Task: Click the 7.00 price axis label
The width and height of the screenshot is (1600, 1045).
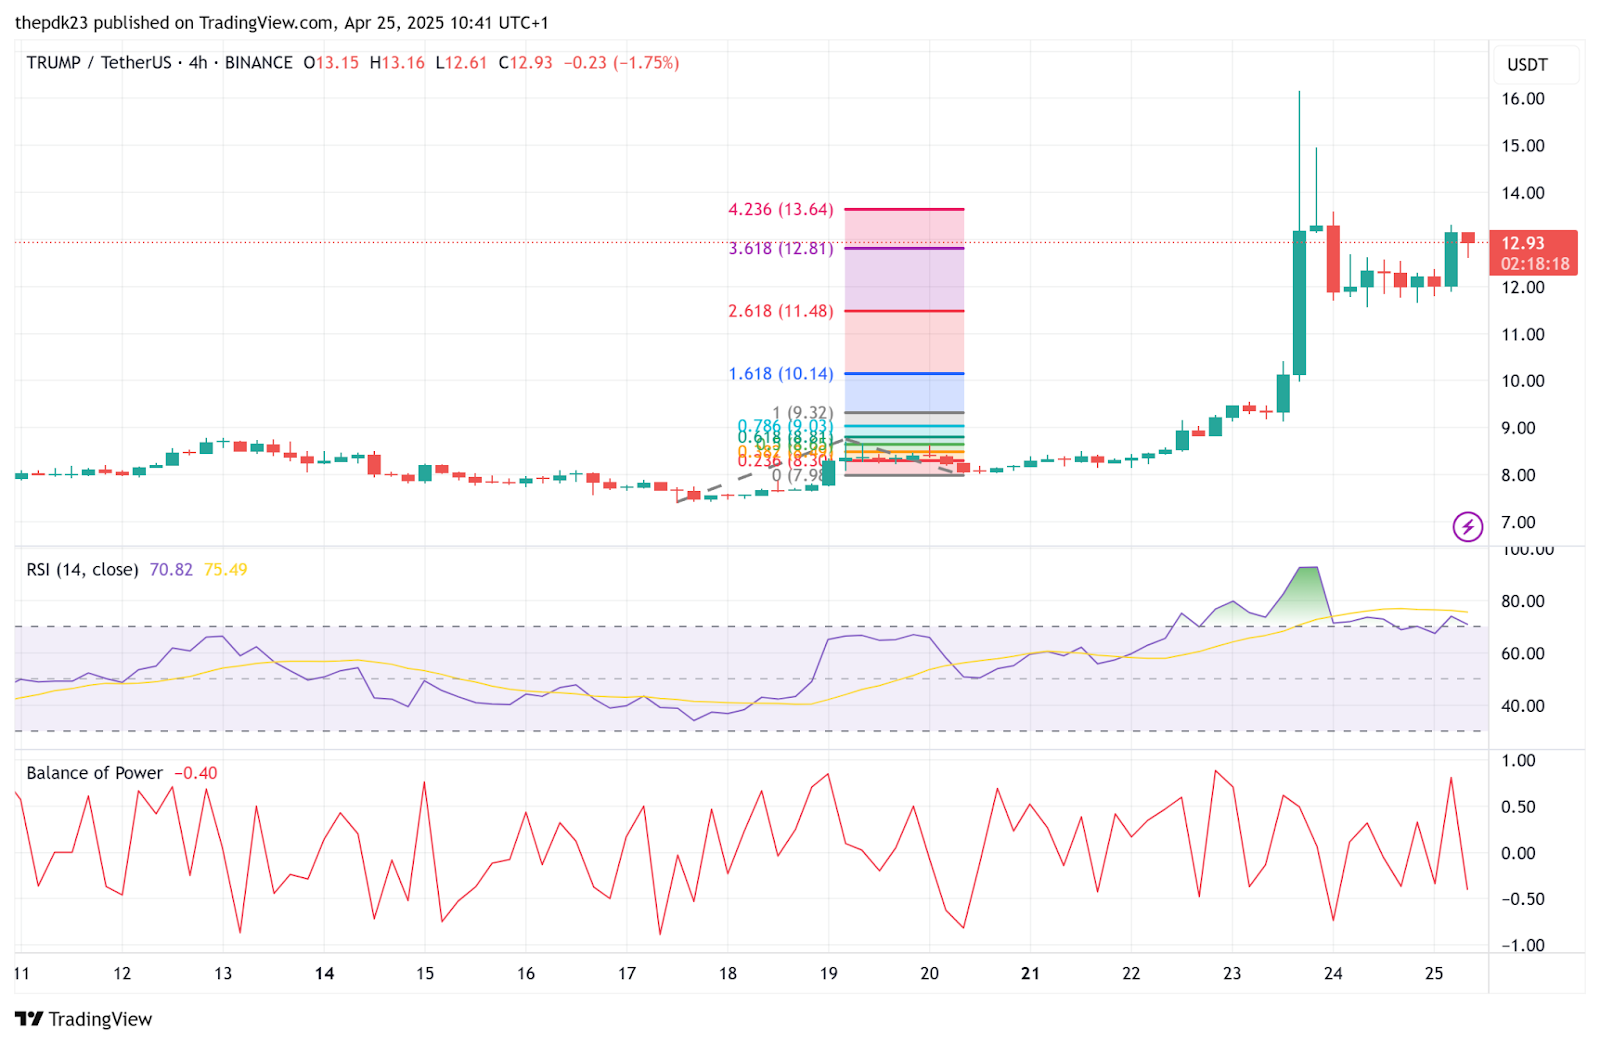Action: tap(1518, 522)
